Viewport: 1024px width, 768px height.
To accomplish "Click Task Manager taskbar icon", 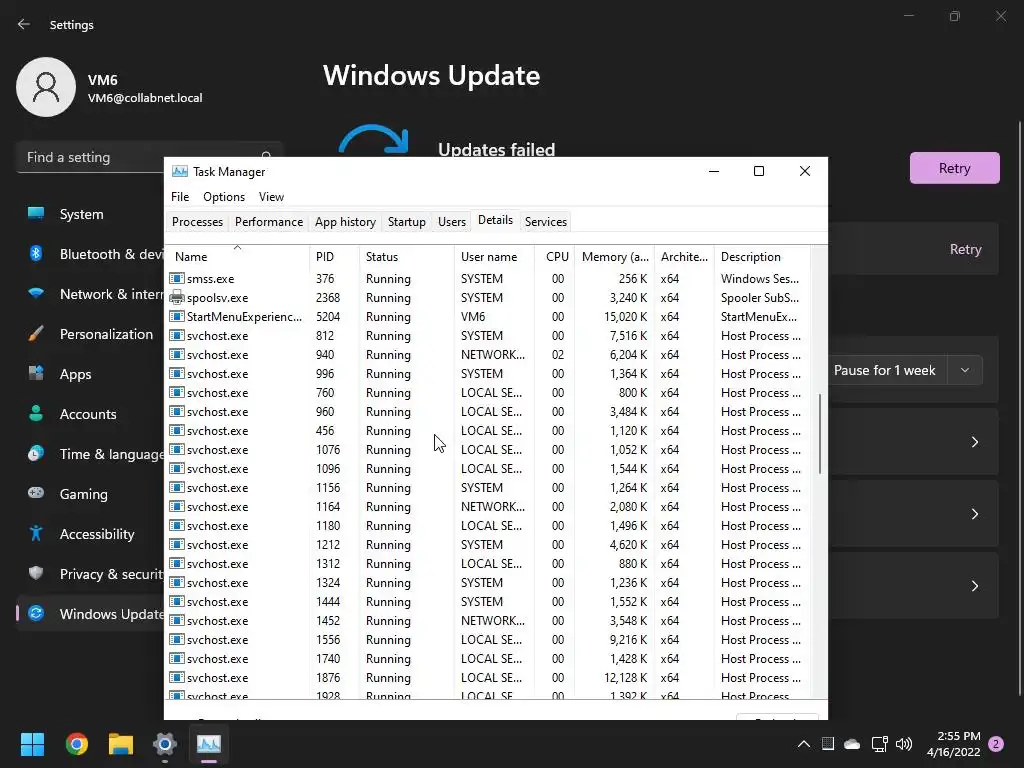I will [209, 744].
